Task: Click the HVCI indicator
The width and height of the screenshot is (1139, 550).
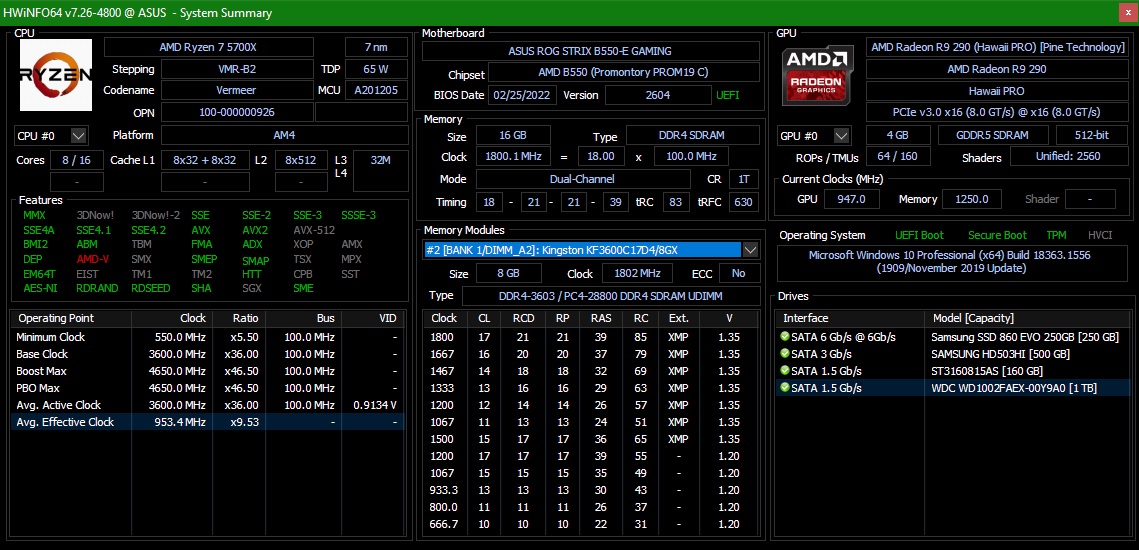Action: coord(1100,235)
